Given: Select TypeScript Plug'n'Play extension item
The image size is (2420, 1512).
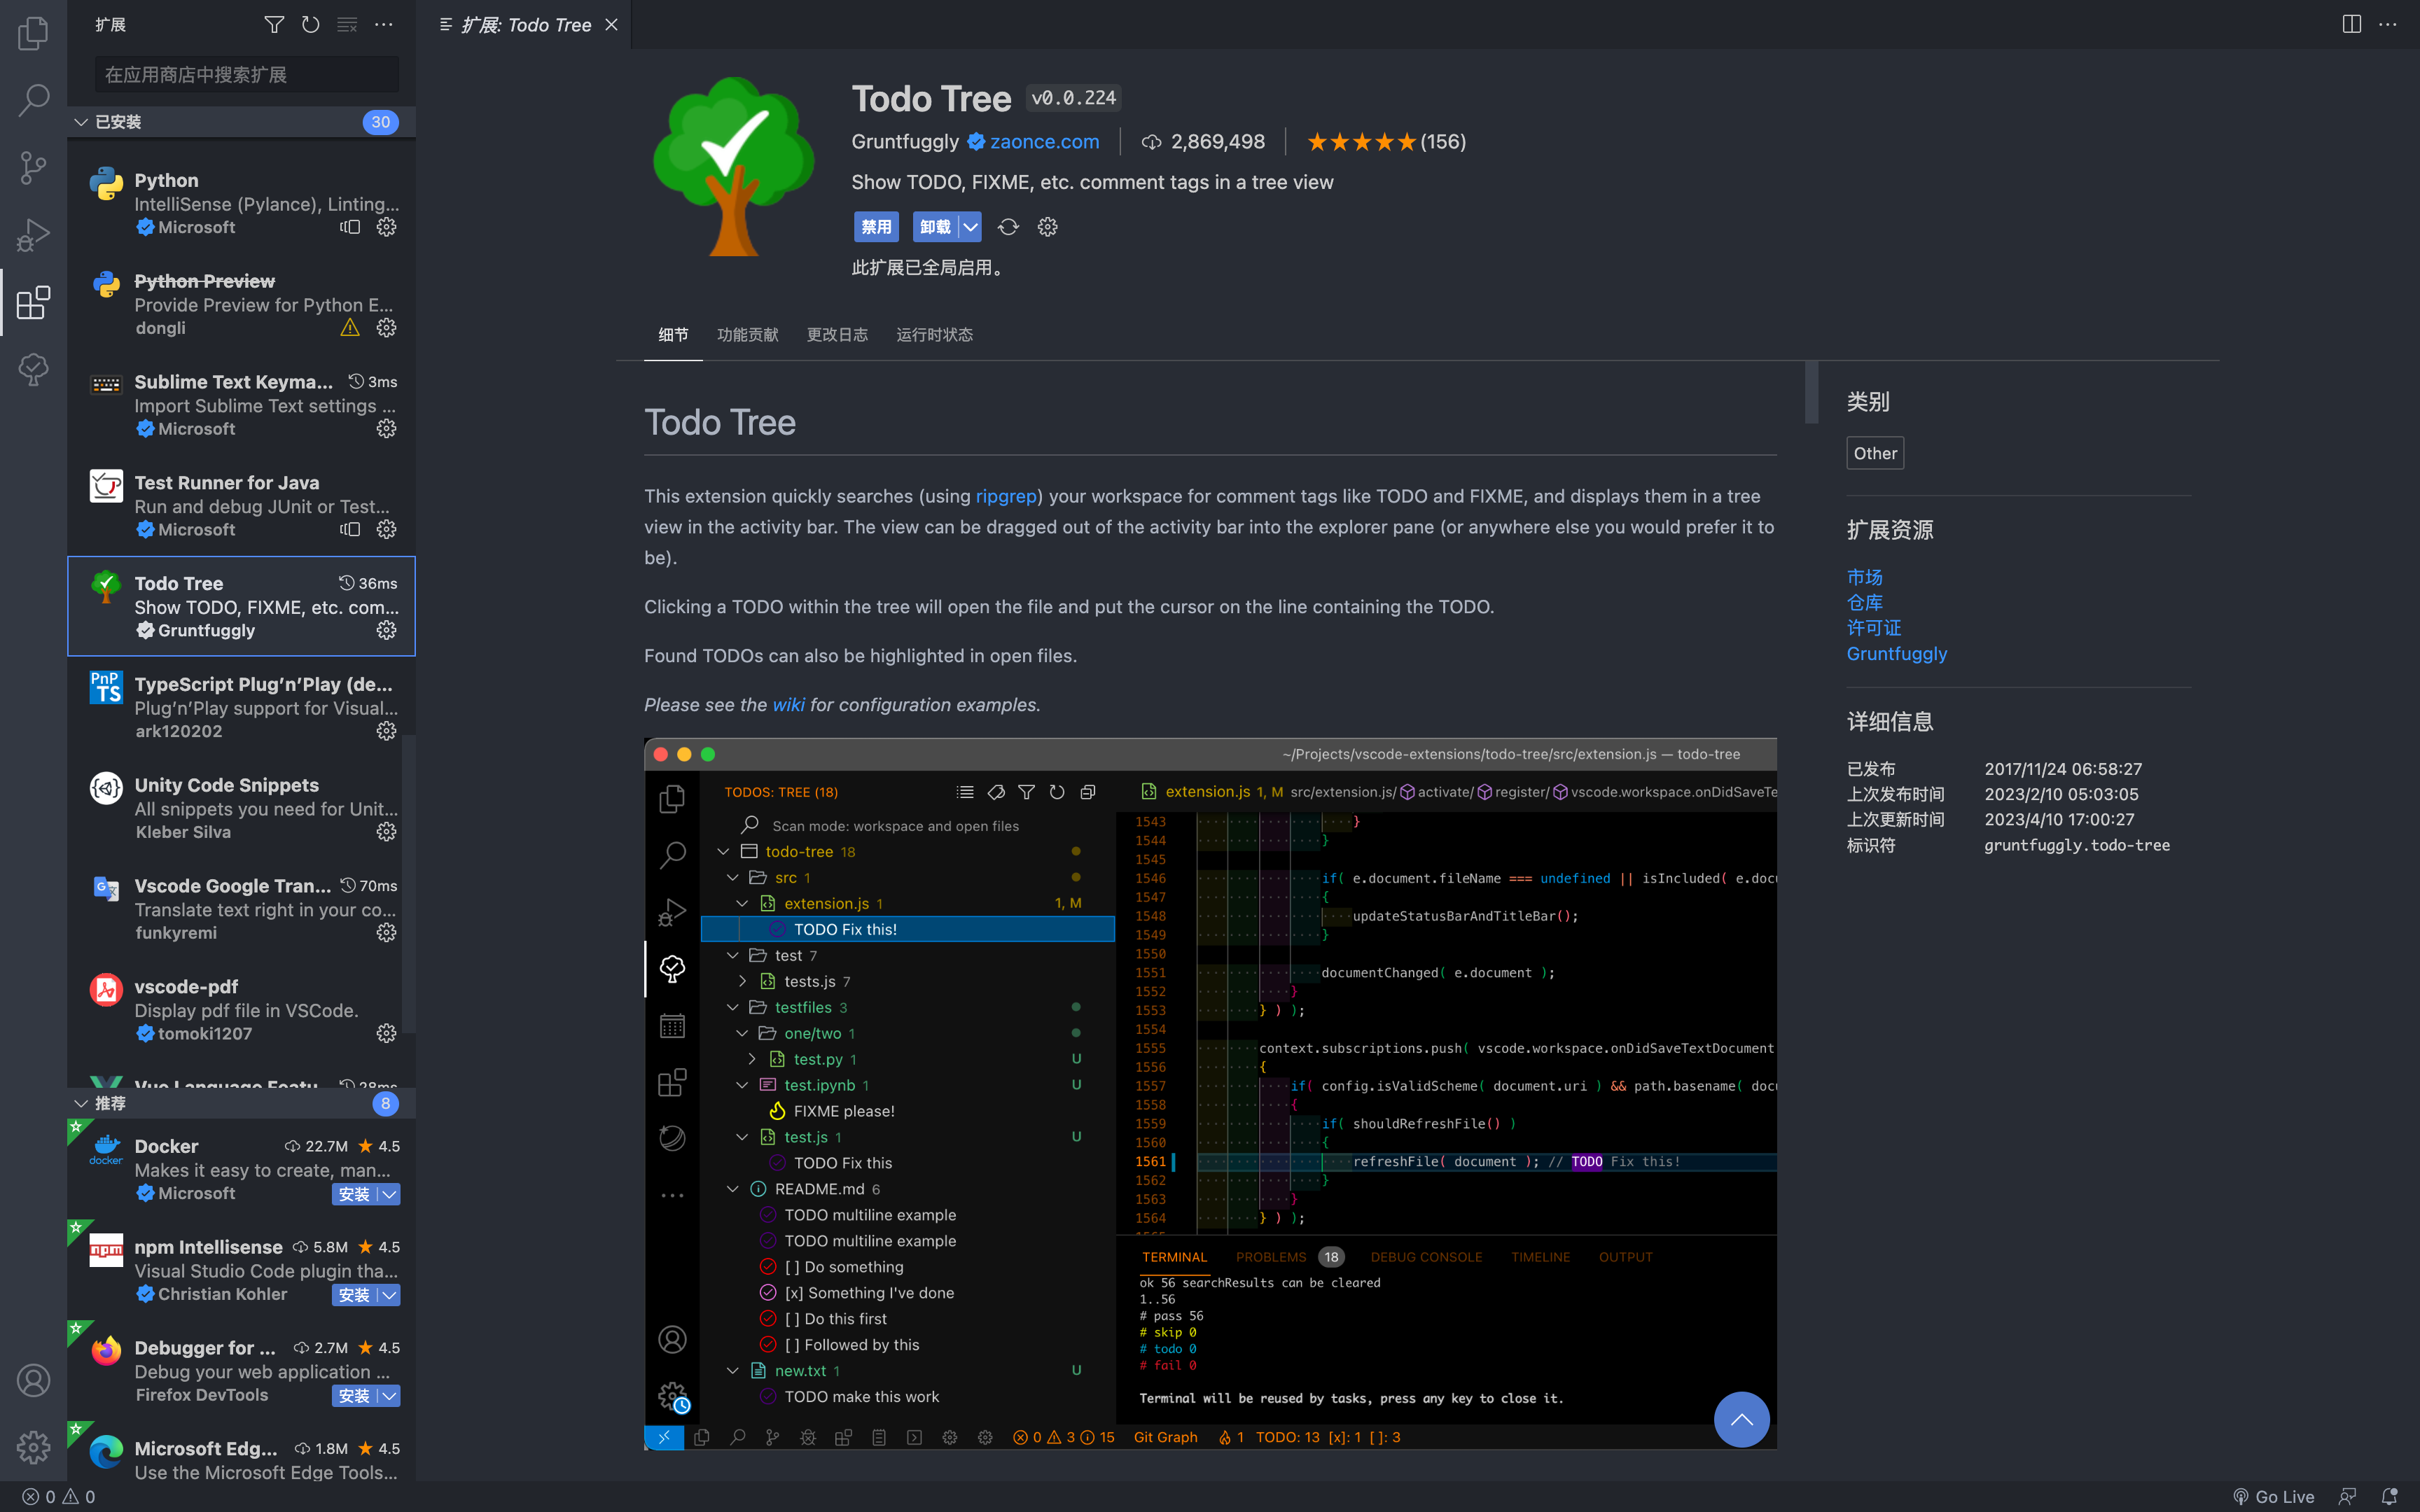Looking at the screenshot, I should click(x=241, y=707).
